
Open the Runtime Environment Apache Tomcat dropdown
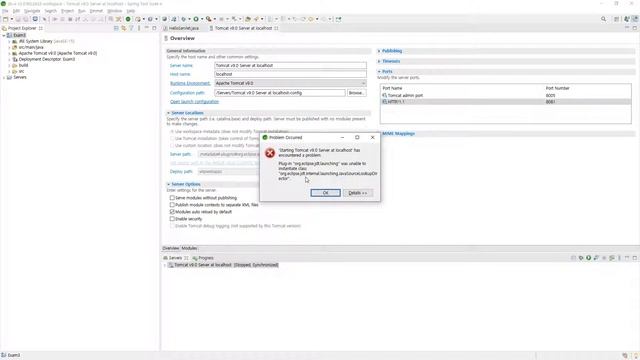pos(290,83)
